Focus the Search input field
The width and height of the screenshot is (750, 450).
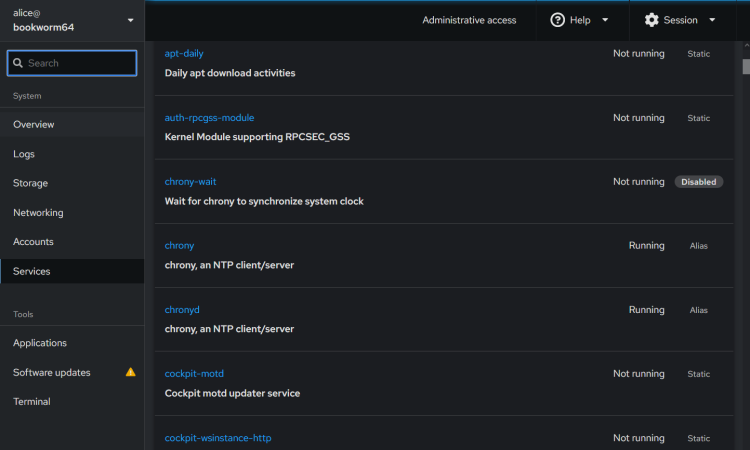pyautogui.click(x=72, y=63)
